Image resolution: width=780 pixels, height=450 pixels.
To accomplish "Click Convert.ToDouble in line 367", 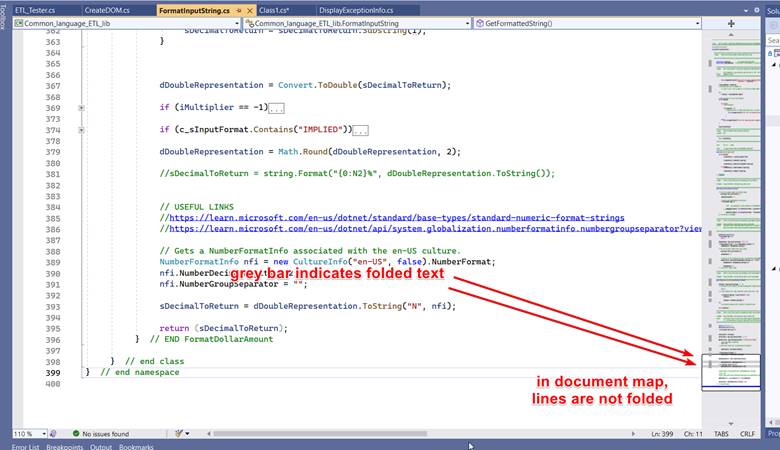I will (x=317, y=85).
